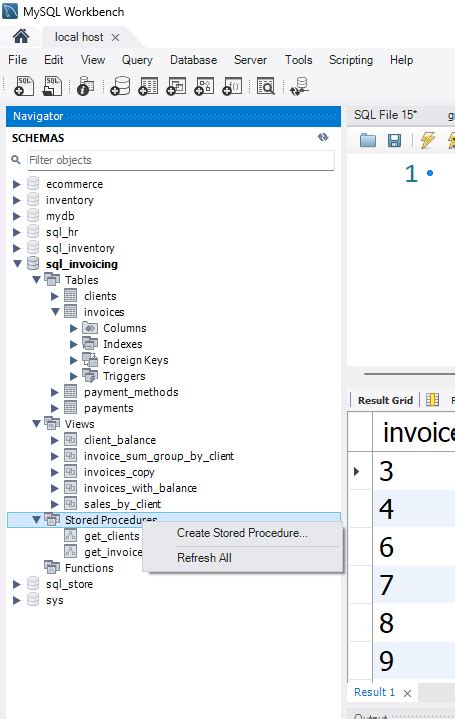Click the Foreign Keys folder icon

[x=90, y=360]
